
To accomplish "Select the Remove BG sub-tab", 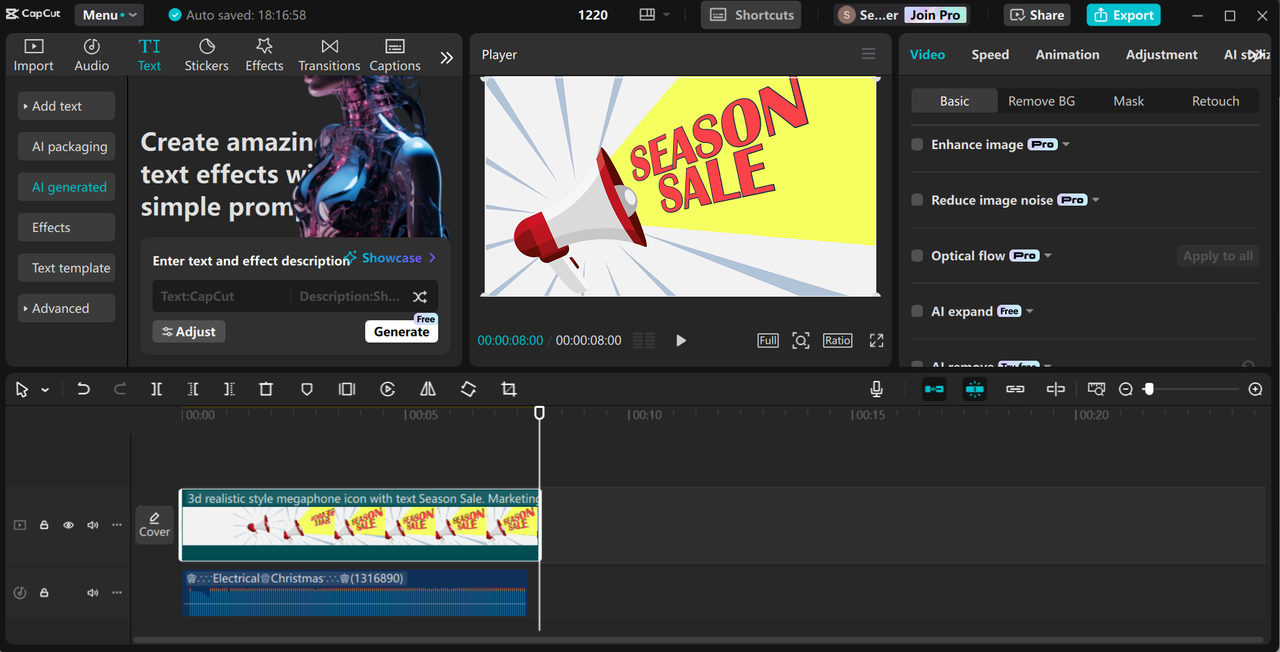I will (x=1041, y=101).
